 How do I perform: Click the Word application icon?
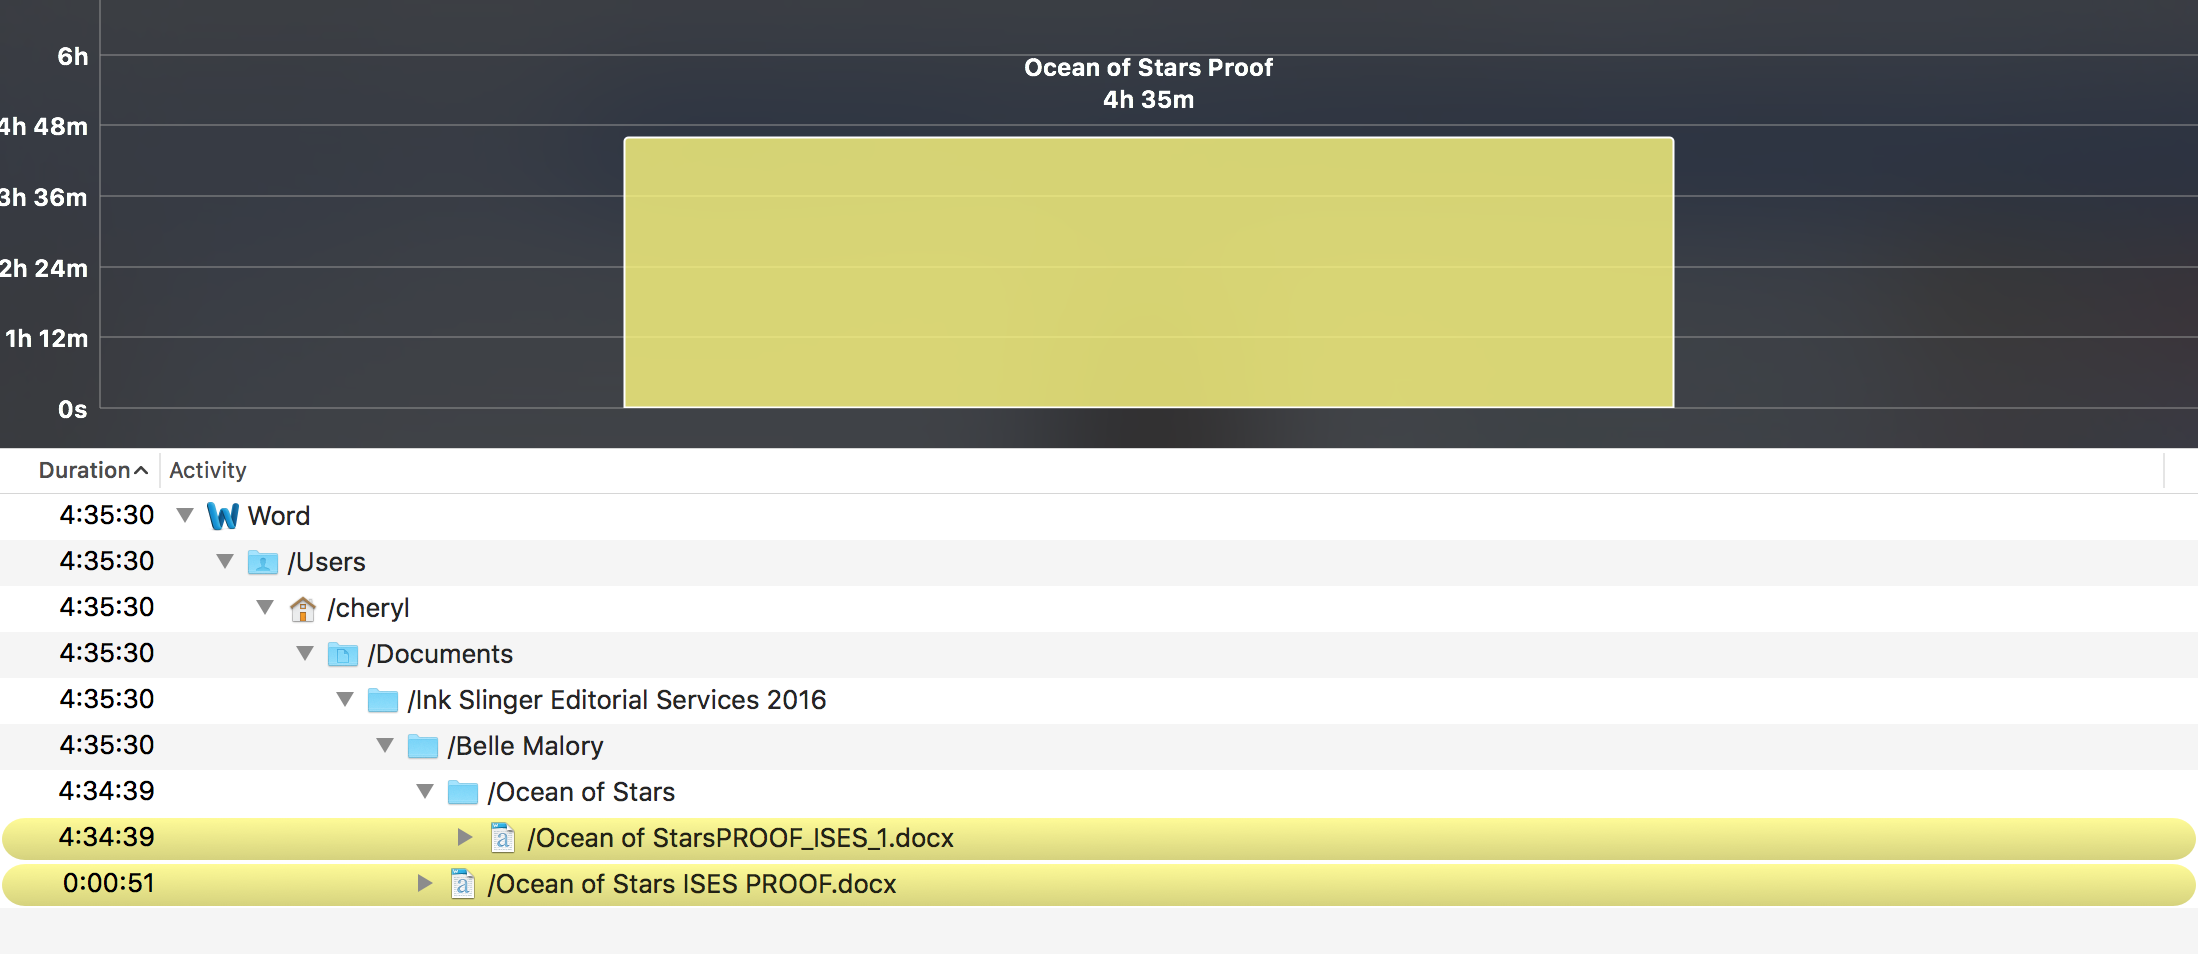[x=222, y=516]
